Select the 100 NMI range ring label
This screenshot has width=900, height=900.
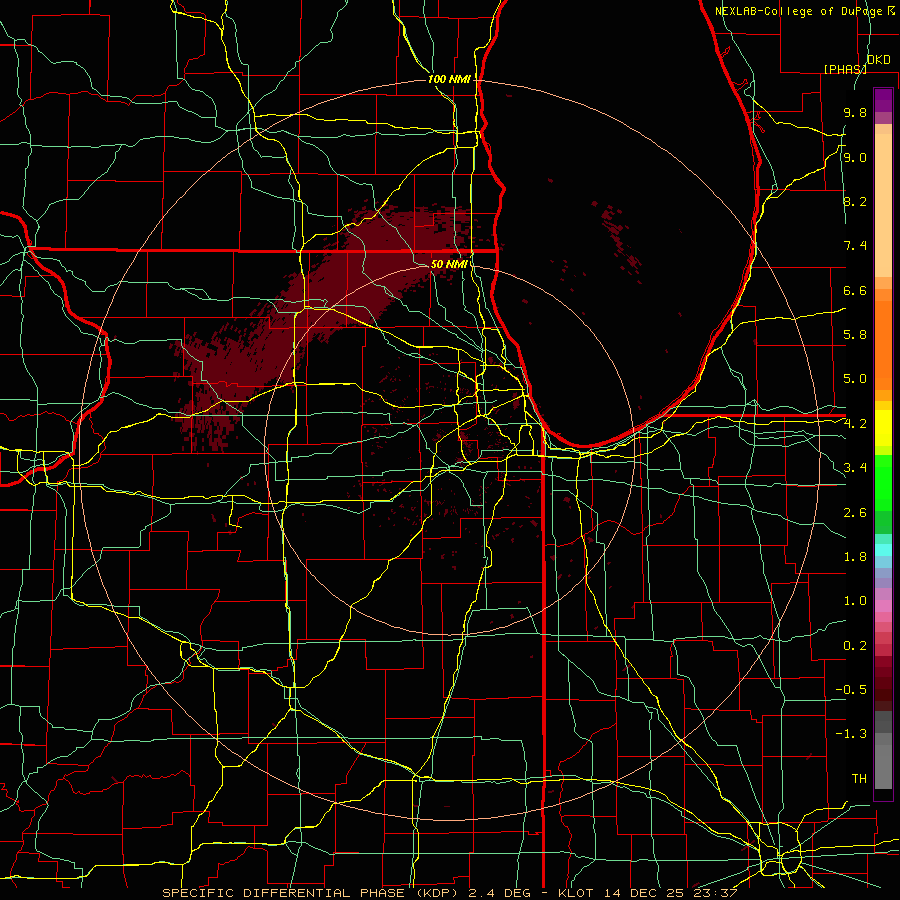pyautogui.click(x=449, y=79)
